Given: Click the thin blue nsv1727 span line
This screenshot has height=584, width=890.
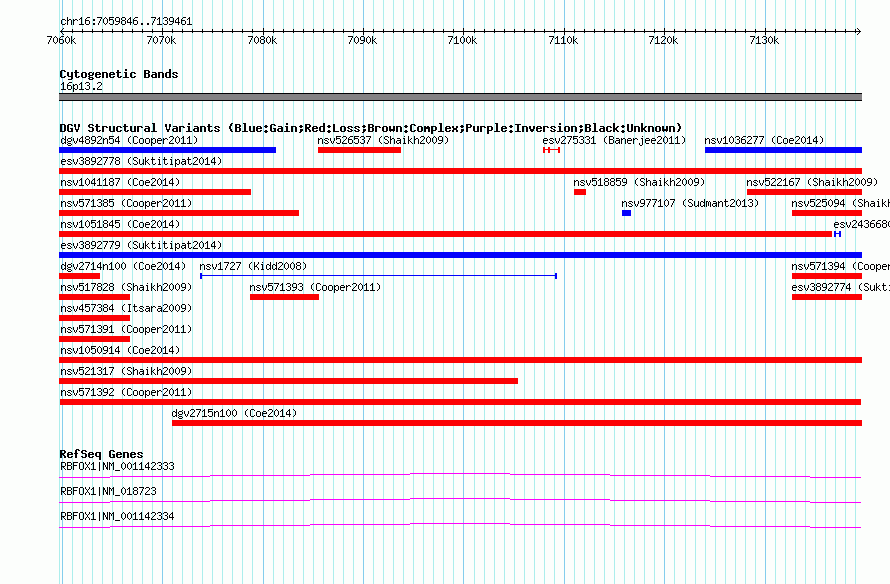Looking at the screenshot, I should point(379,276).
